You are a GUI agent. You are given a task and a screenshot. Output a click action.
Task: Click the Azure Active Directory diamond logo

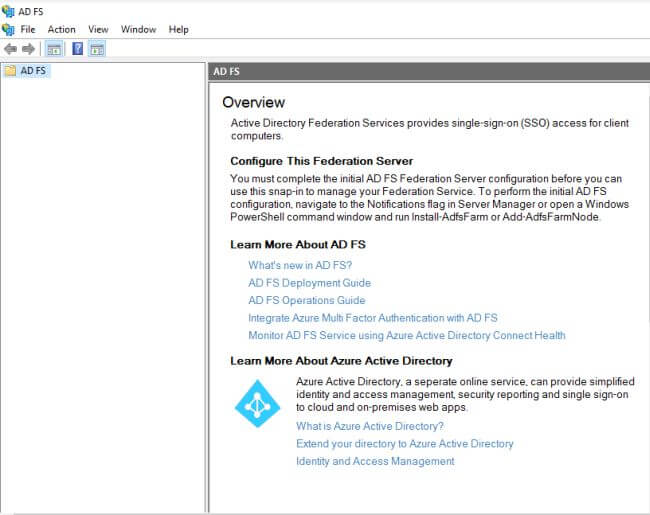click(x=257, y=403)
